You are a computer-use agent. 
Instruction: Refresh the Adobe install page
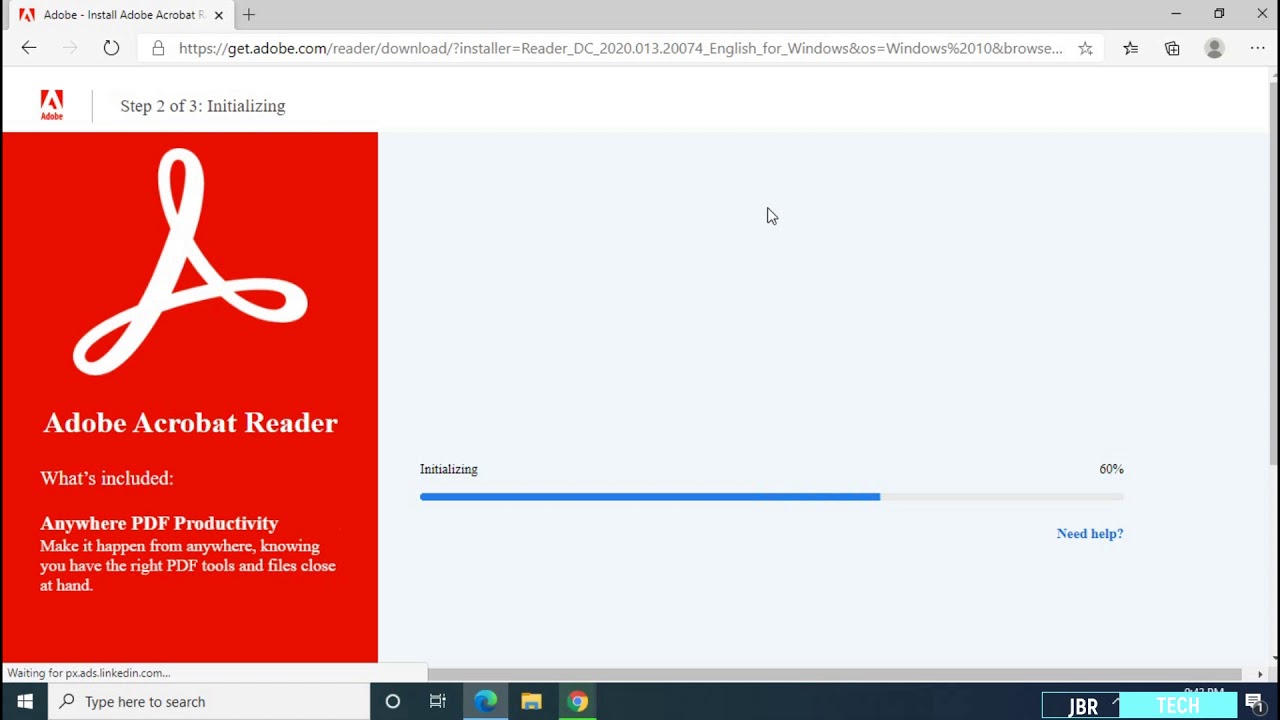click(x=111, y=48)
